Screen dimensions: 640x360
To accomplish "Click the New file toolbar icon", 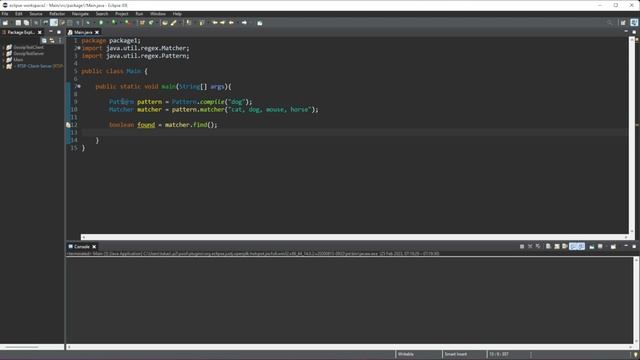I will point(5,23).
